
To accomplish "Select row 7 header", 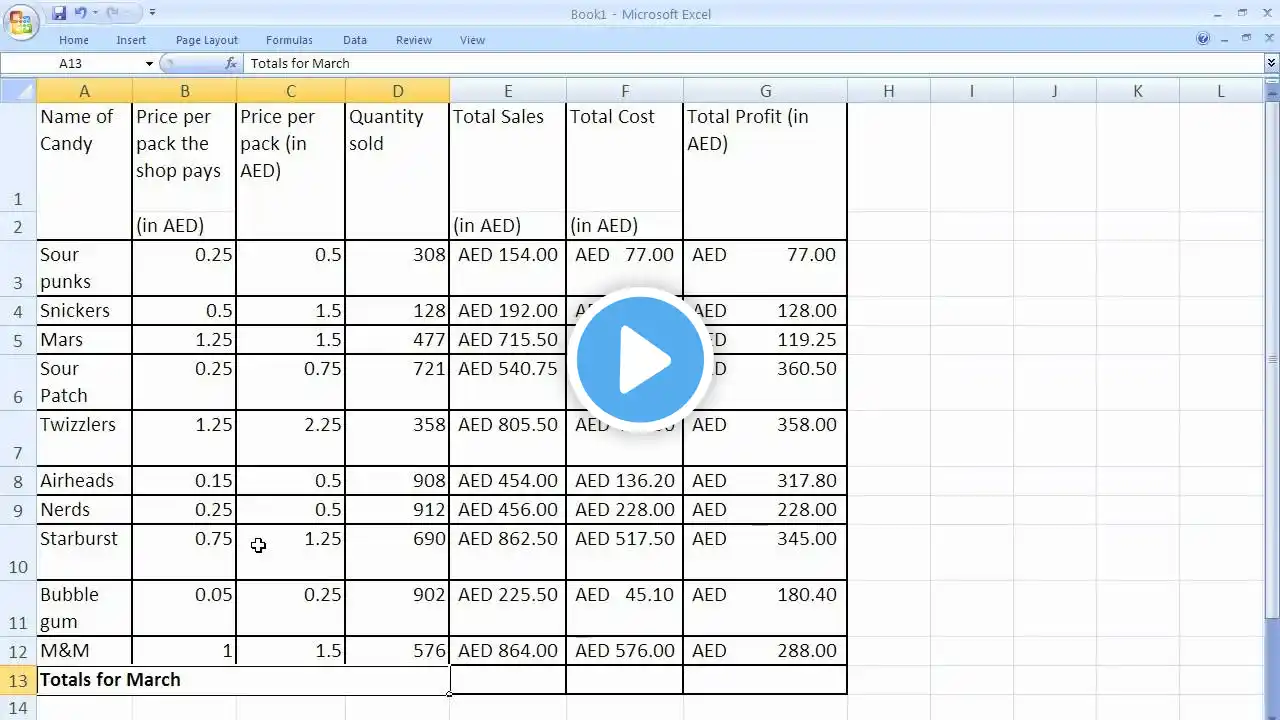I will pyautogui.click(x=18, y=438).
